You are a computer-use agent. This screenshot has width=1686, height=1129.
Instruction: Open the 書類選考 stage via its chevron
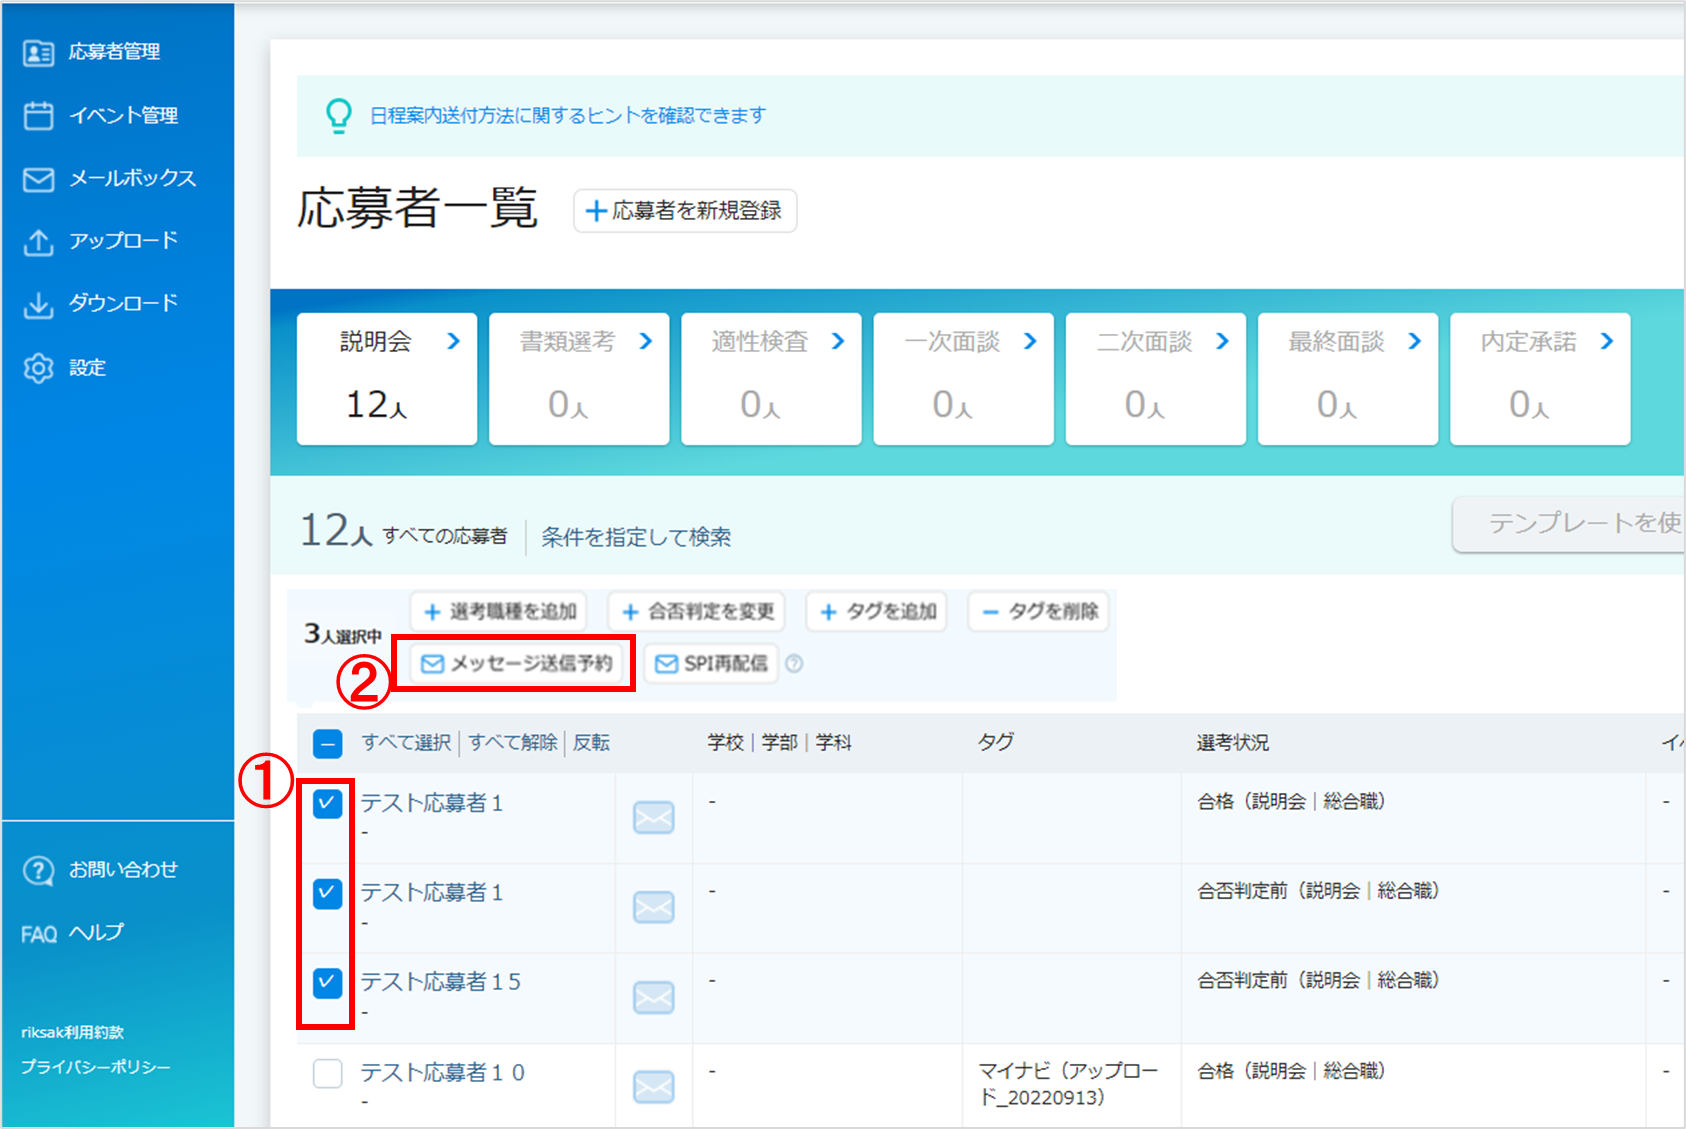pyautogui.click(x=647, y=341)
